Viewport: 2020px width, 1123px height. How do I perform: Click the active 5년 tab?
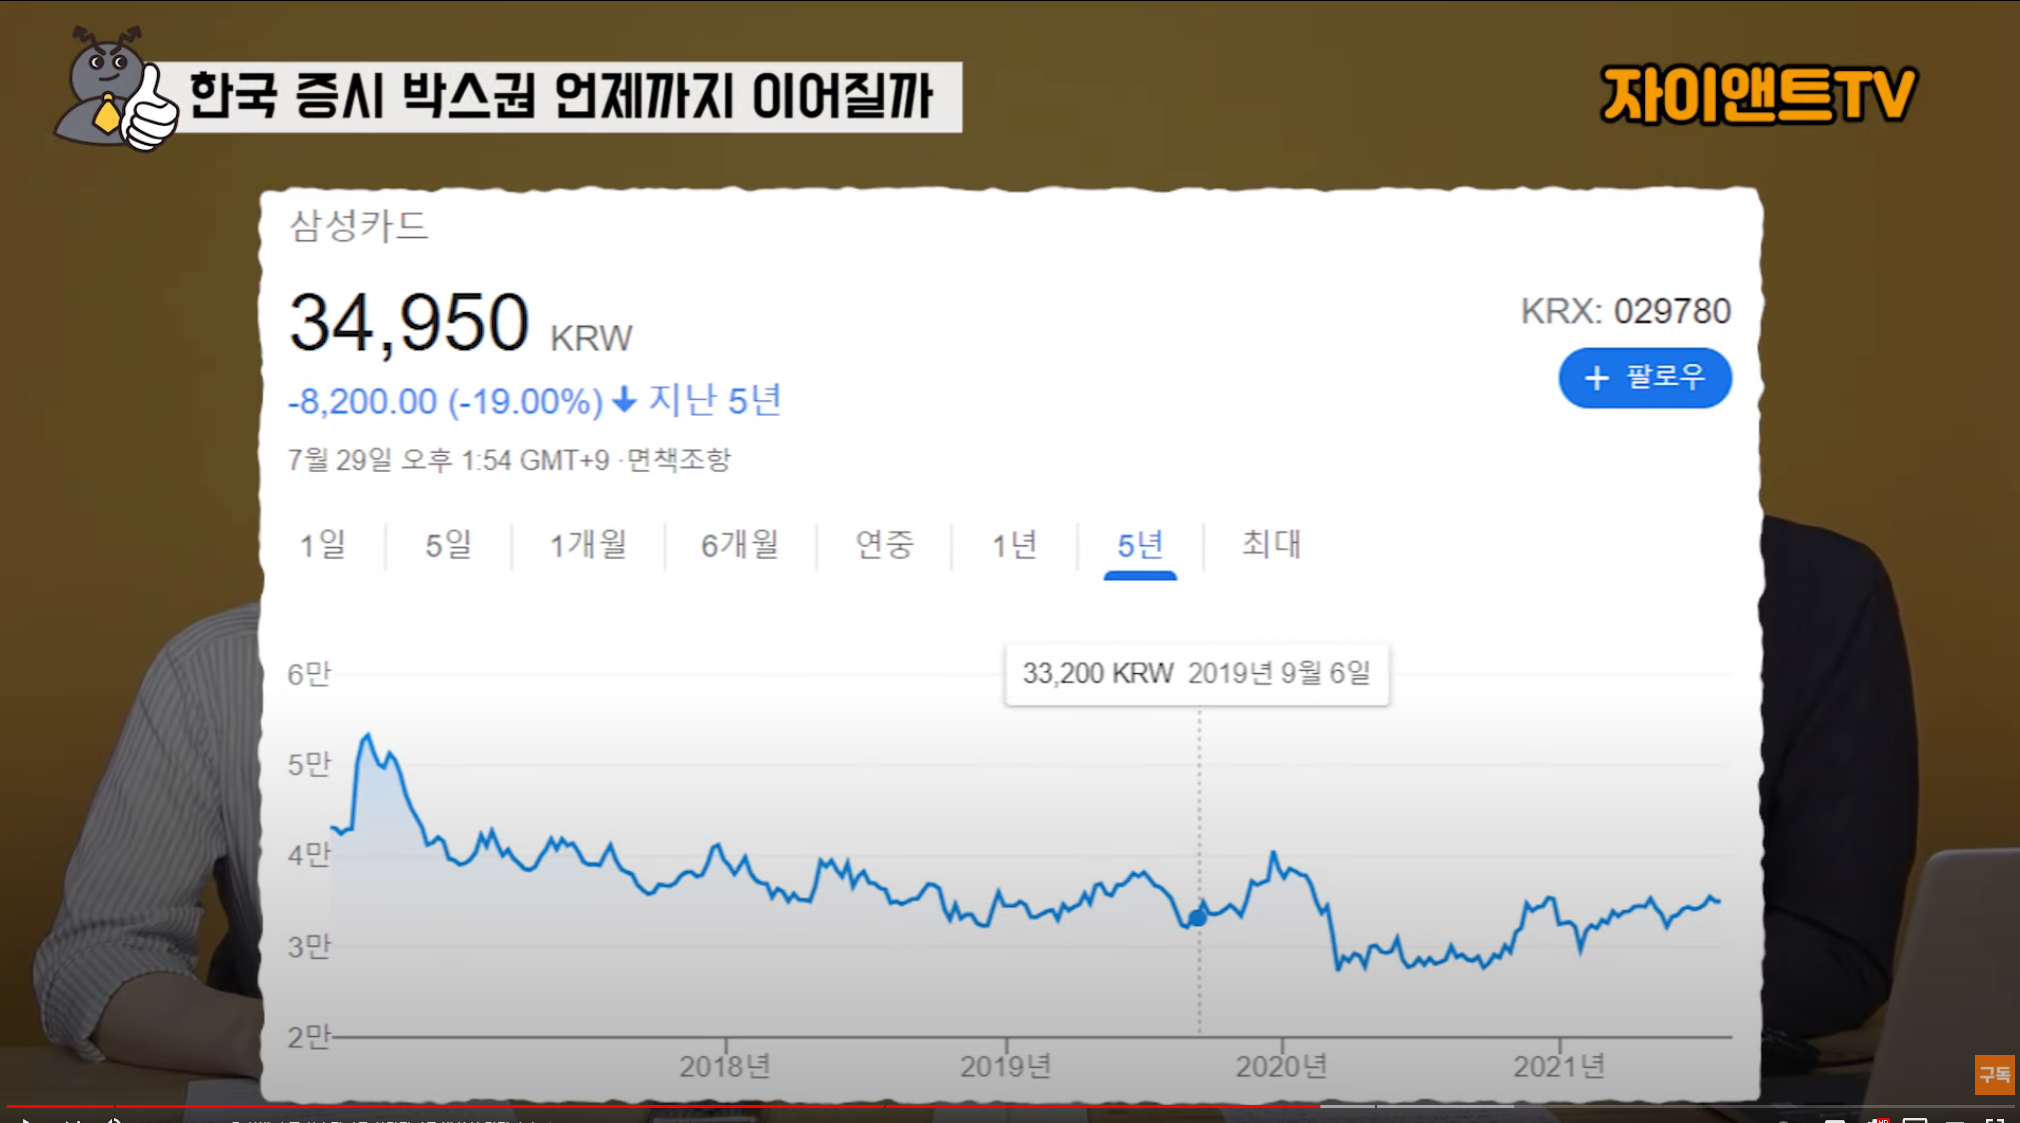coord(1140,545)
